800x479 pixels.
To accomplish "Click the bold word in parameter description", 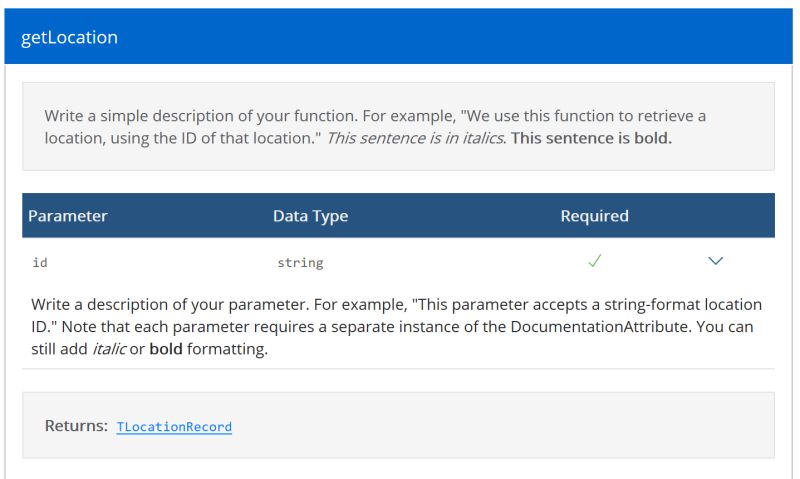I will [167, 350].
